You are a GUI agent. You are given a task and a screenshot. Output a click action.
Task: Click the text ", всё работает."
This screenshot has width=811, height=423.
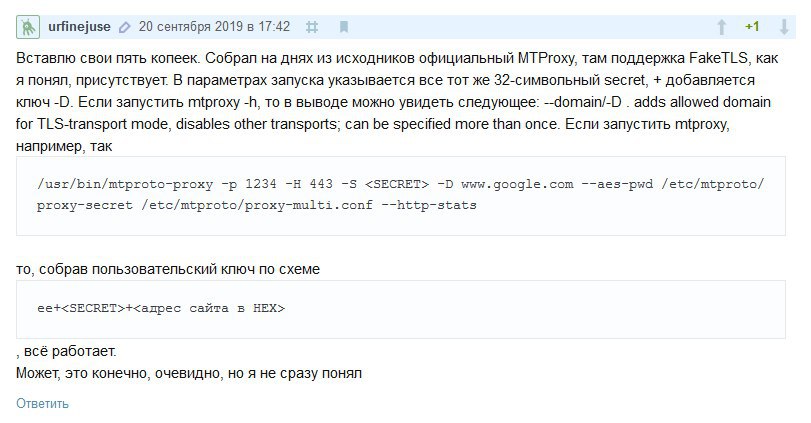point(67,352)
